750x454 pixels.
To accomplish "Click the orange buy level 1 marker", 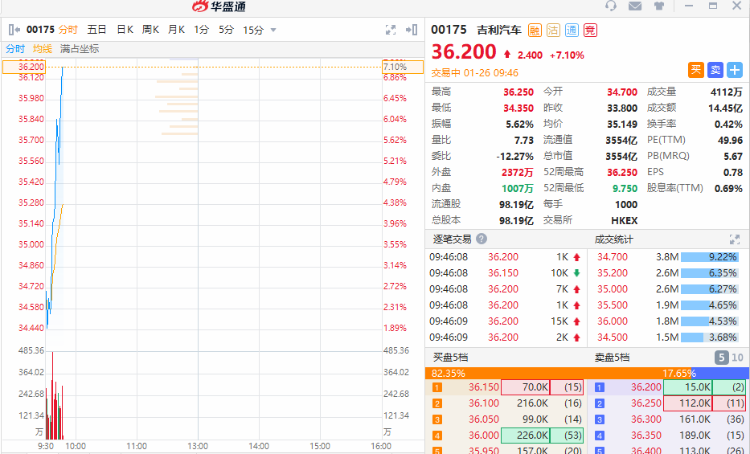I will (437, 388).
